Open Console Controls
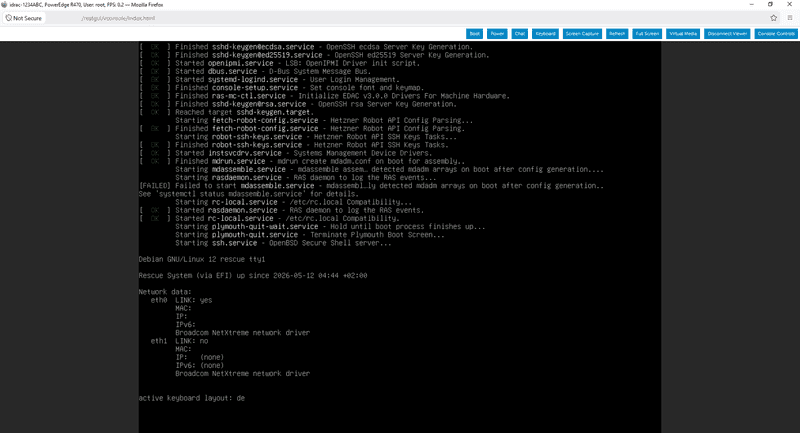 click(776, 34)
